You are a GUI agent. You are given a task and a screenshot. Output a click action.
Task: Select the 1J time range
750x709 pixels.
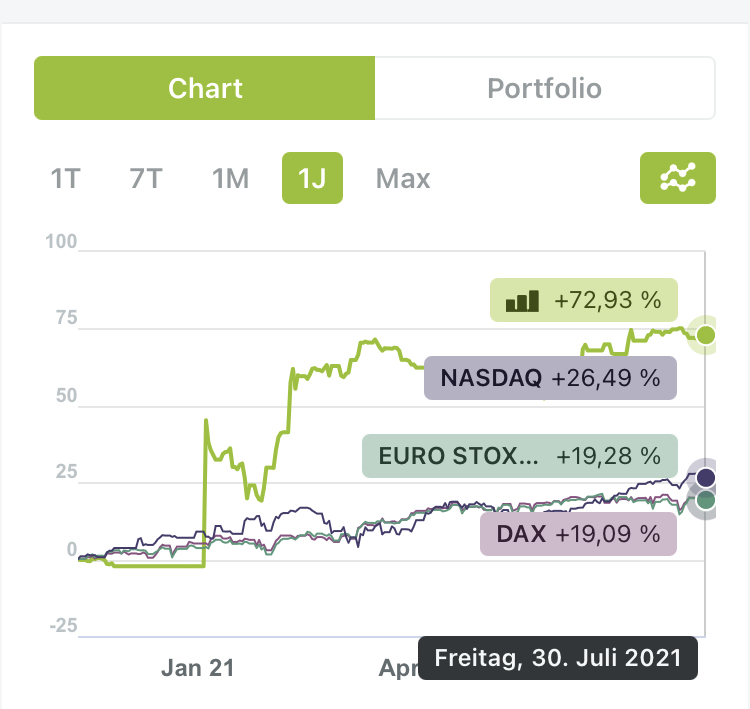(x=312, y=179)
